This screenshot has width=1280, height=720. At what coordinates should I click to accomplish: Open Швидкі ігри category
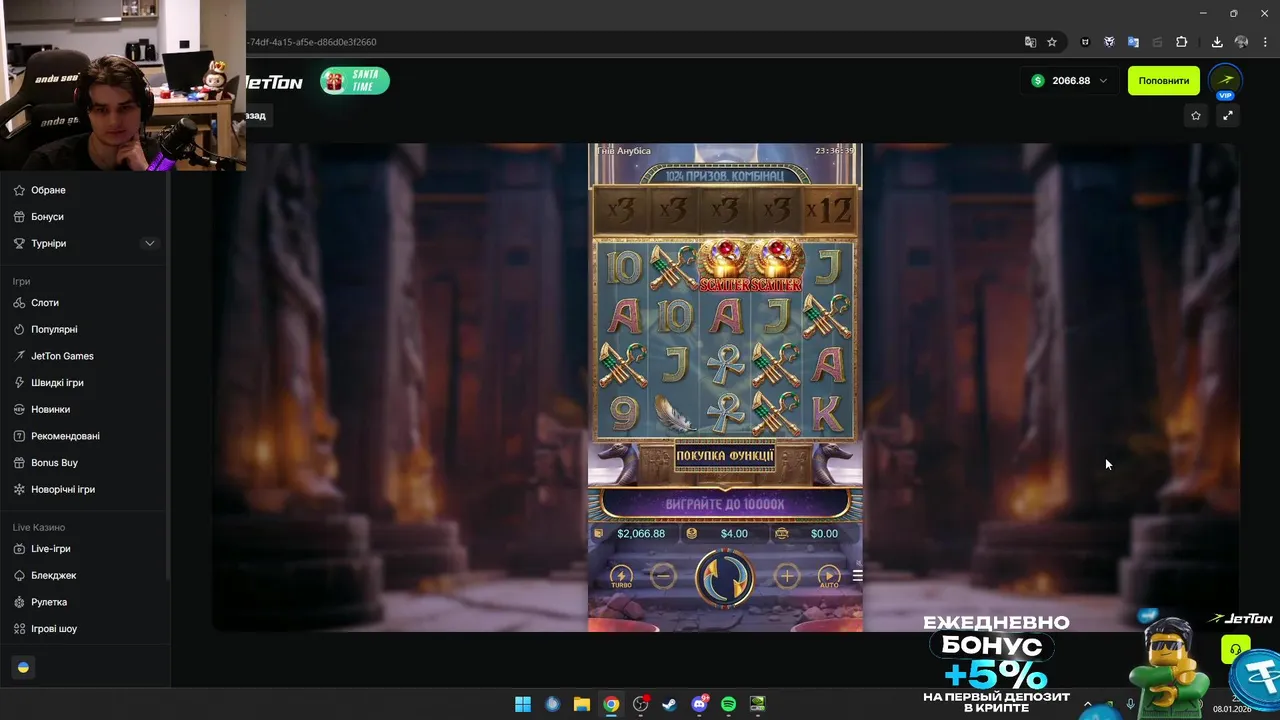click(57, 383)
